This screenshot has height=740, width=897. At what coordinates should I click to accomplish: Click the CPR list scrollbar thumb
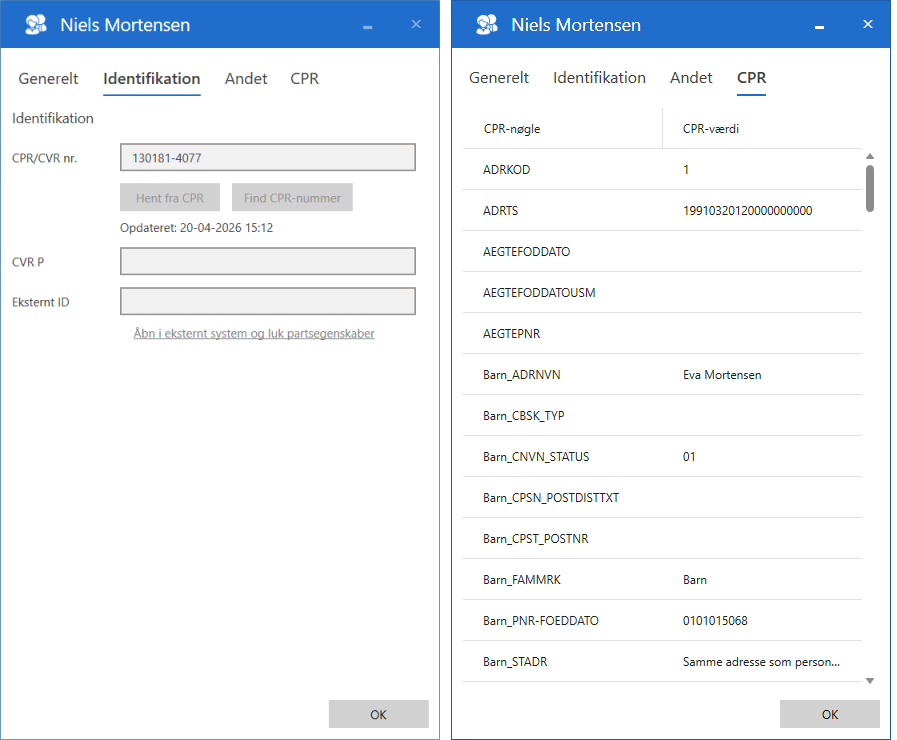(x=870, y=189)
